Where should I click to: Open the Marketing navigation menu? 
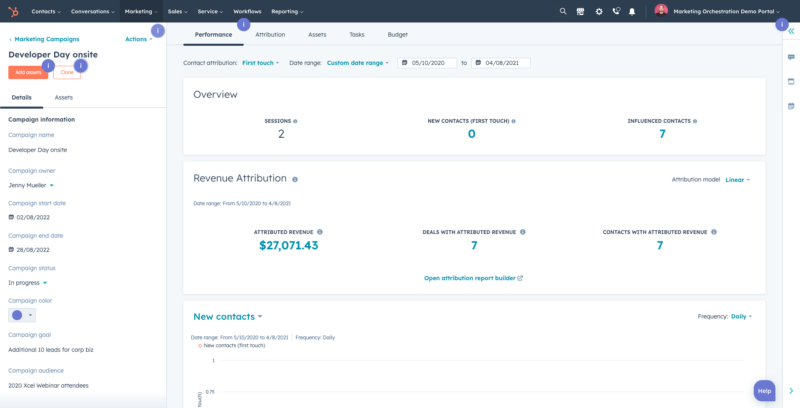tap(141, 11)
